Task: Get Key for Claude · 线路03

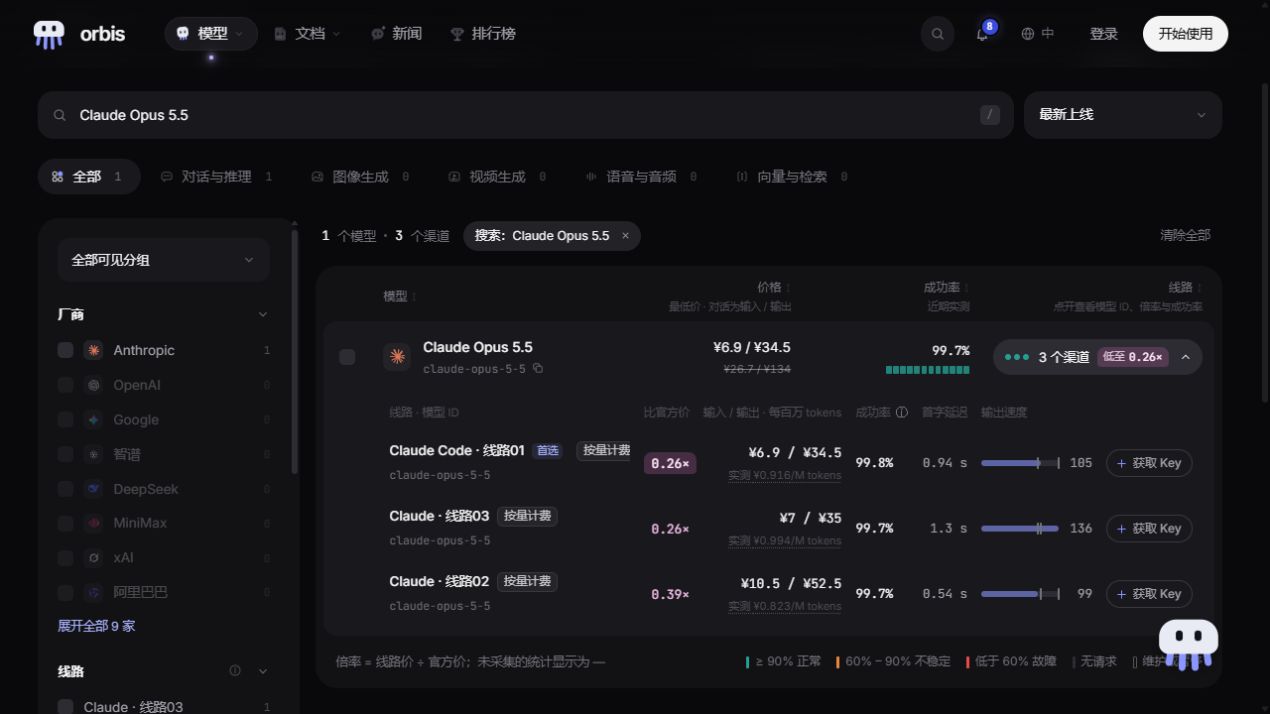Action: pyautogui.click(x=1149, y=528)
